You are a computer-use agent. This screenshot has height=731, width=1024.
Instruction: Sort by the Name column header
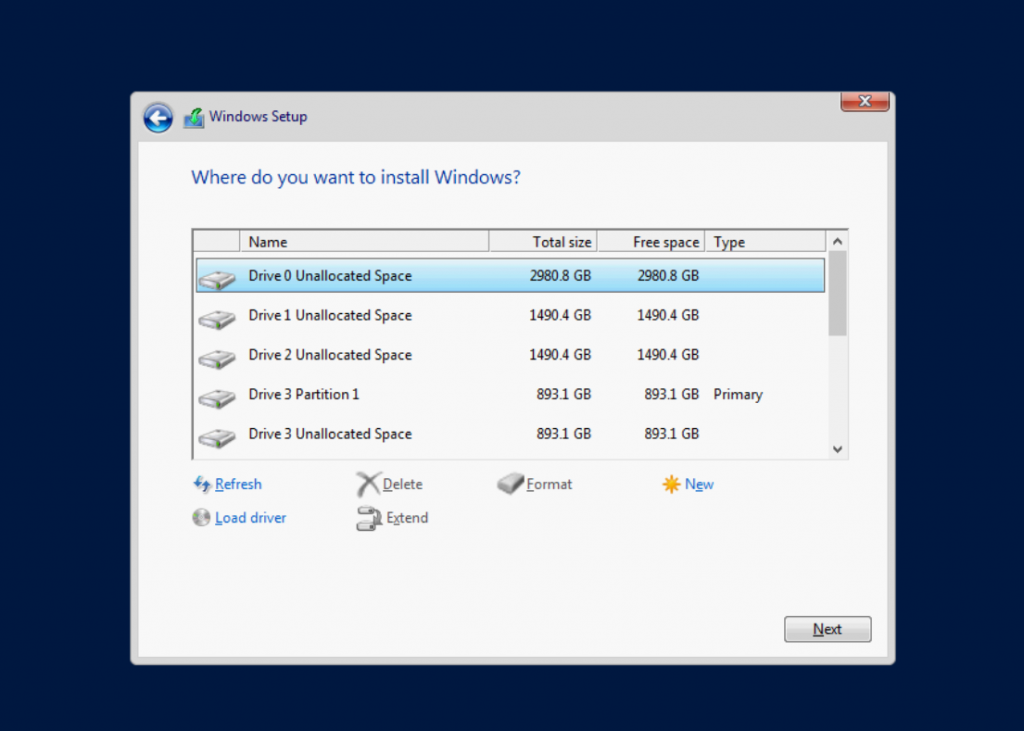click(x=364, y=242)
